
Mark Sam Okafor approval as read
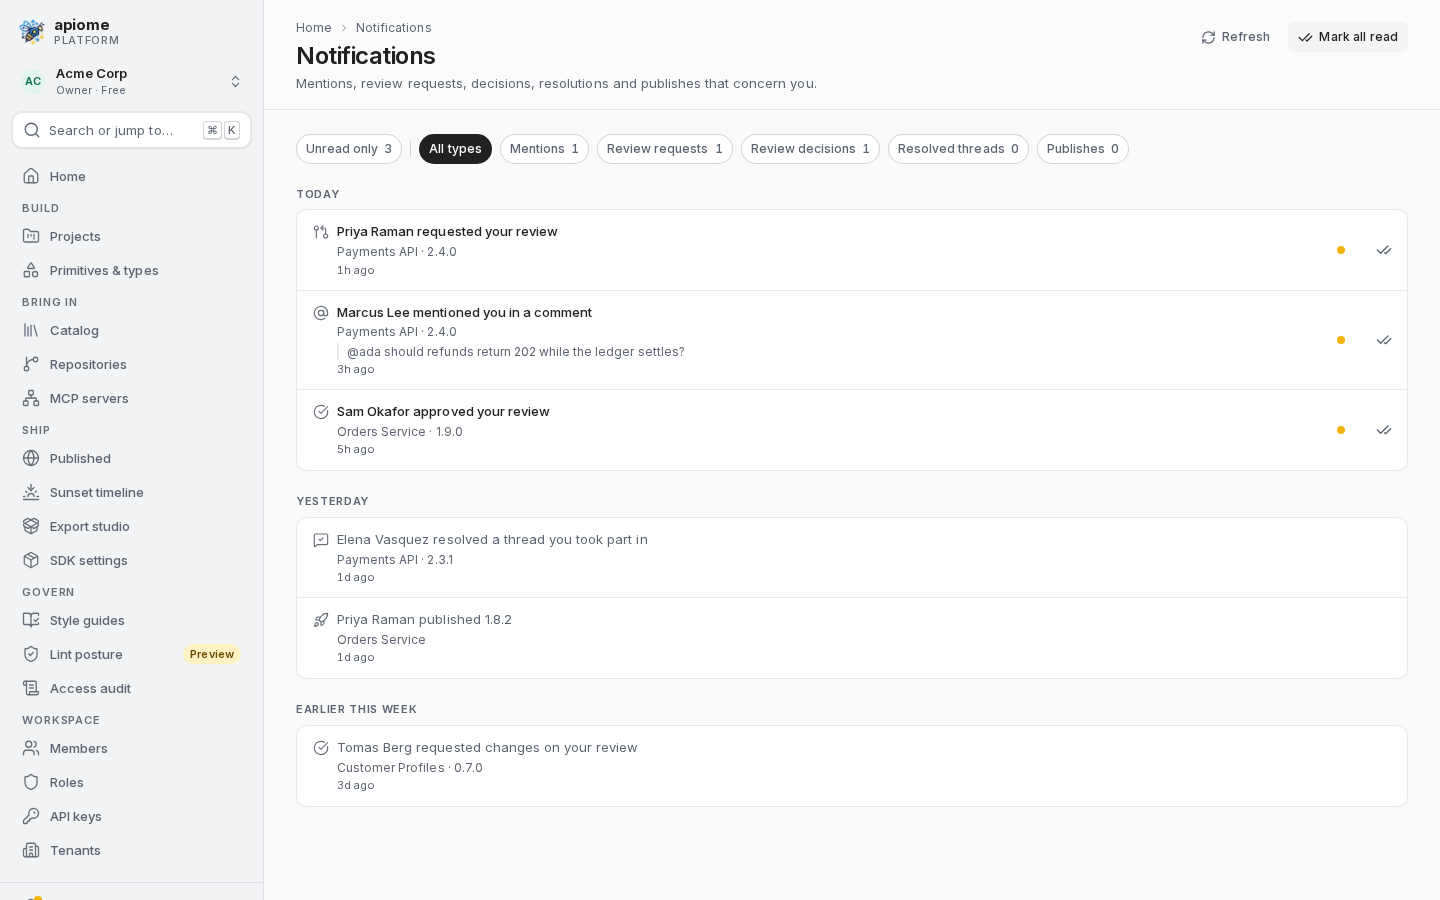[x=1384, y=430]
